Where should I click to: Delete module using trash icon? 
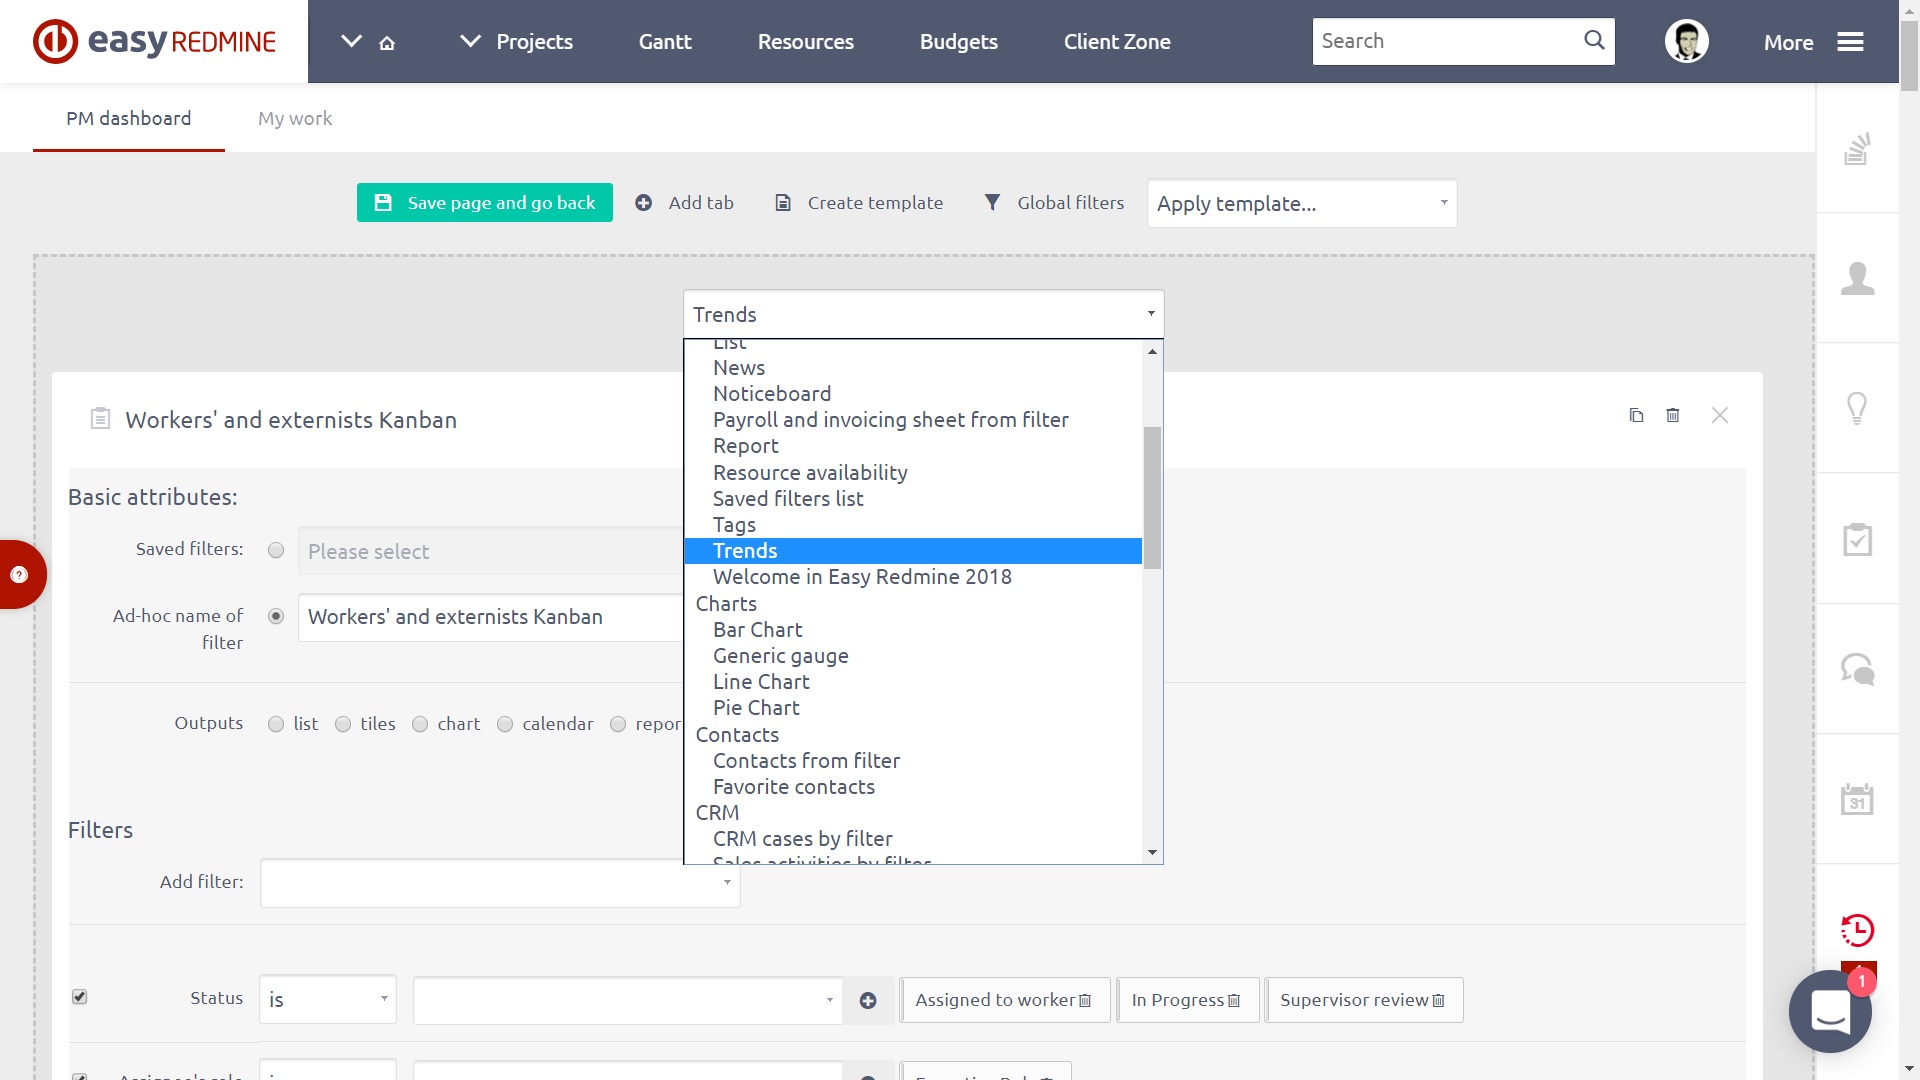(1673, 415)
